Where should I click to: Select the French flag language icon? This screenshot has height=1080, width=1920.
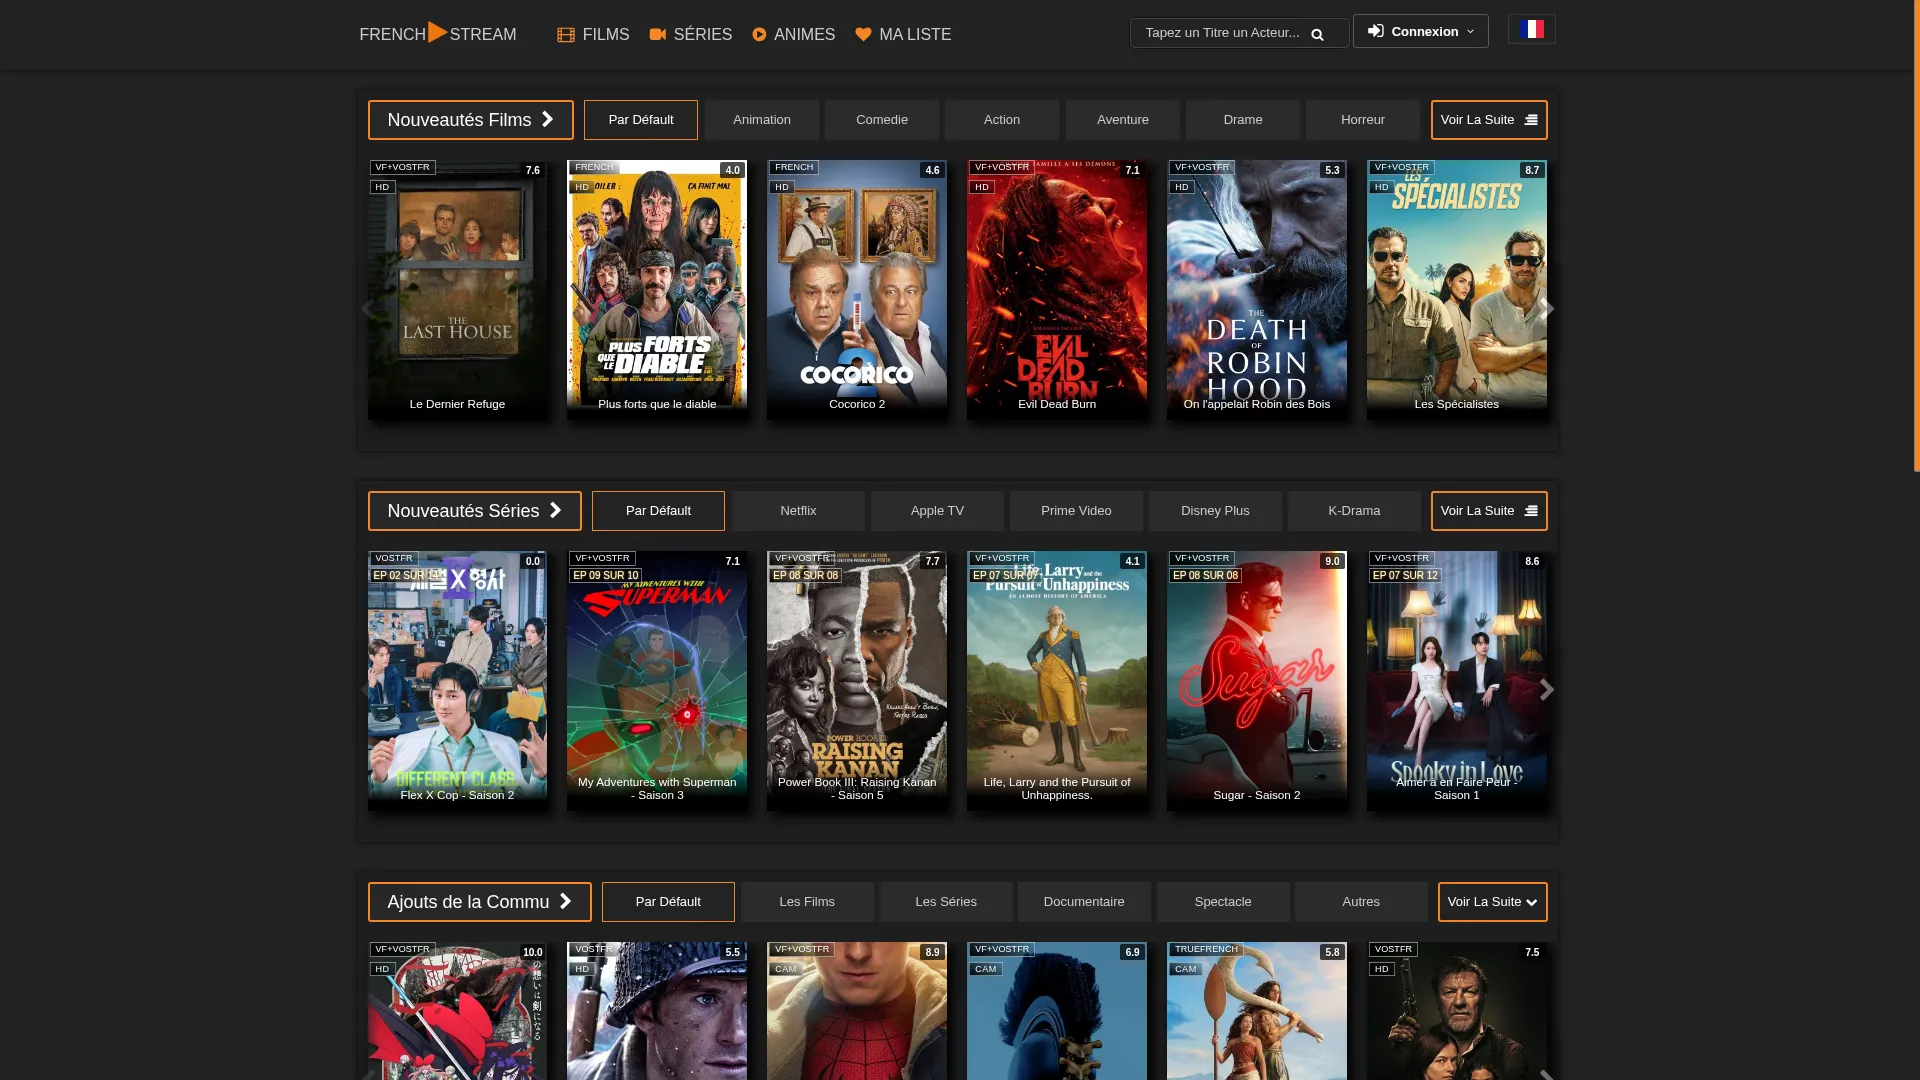[x=1531, y=29]
